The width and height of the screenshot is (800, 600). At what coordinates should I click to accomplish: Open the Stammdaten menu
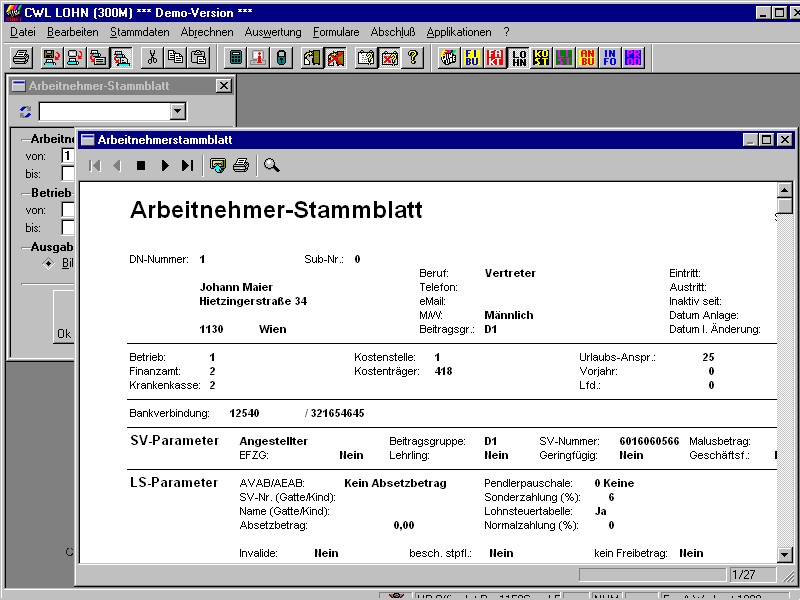[x=140, y=32]
